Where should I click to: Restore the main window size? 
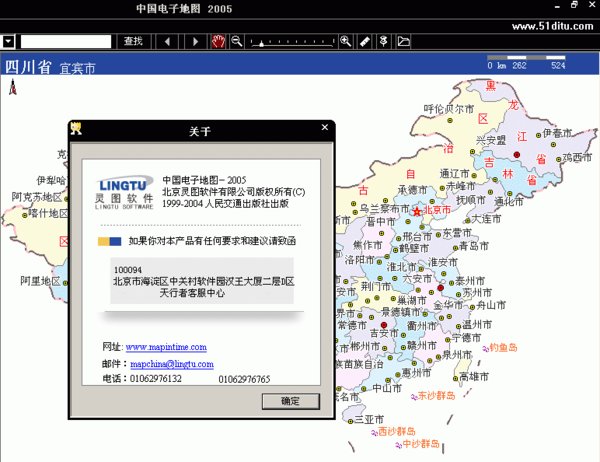(574, 5)
